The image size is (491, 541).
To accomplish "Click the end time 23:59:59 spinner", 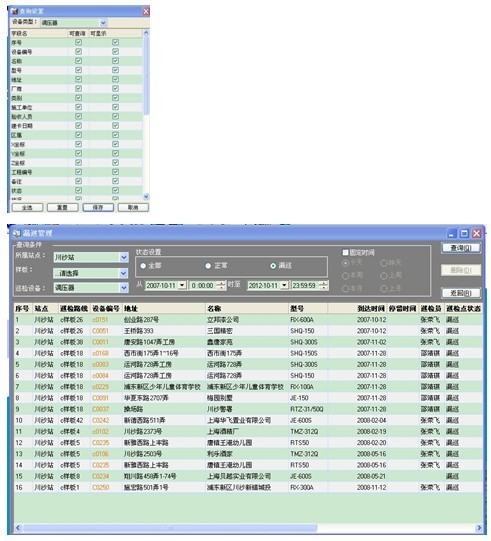I will [x=323, y=285].
